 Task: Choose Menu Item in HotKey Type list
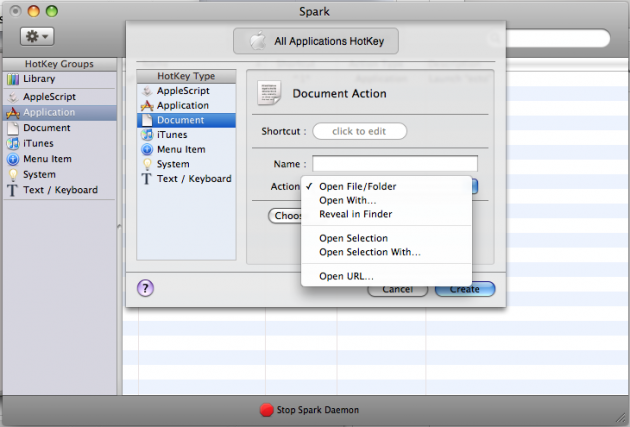186,149
